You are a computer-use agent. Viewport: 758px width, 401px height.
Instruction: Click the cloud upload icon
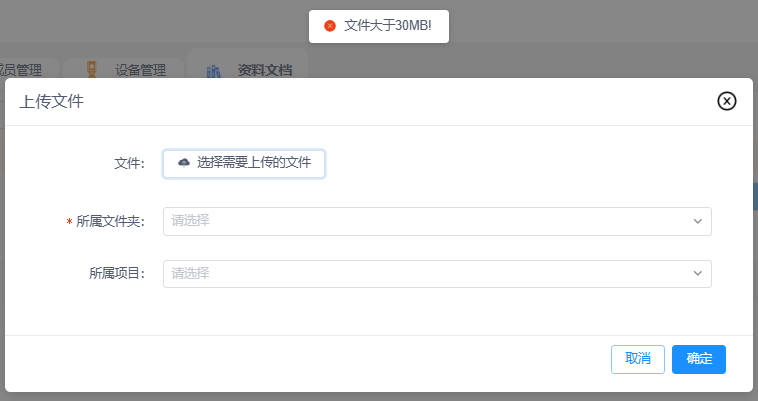(184, 162)
